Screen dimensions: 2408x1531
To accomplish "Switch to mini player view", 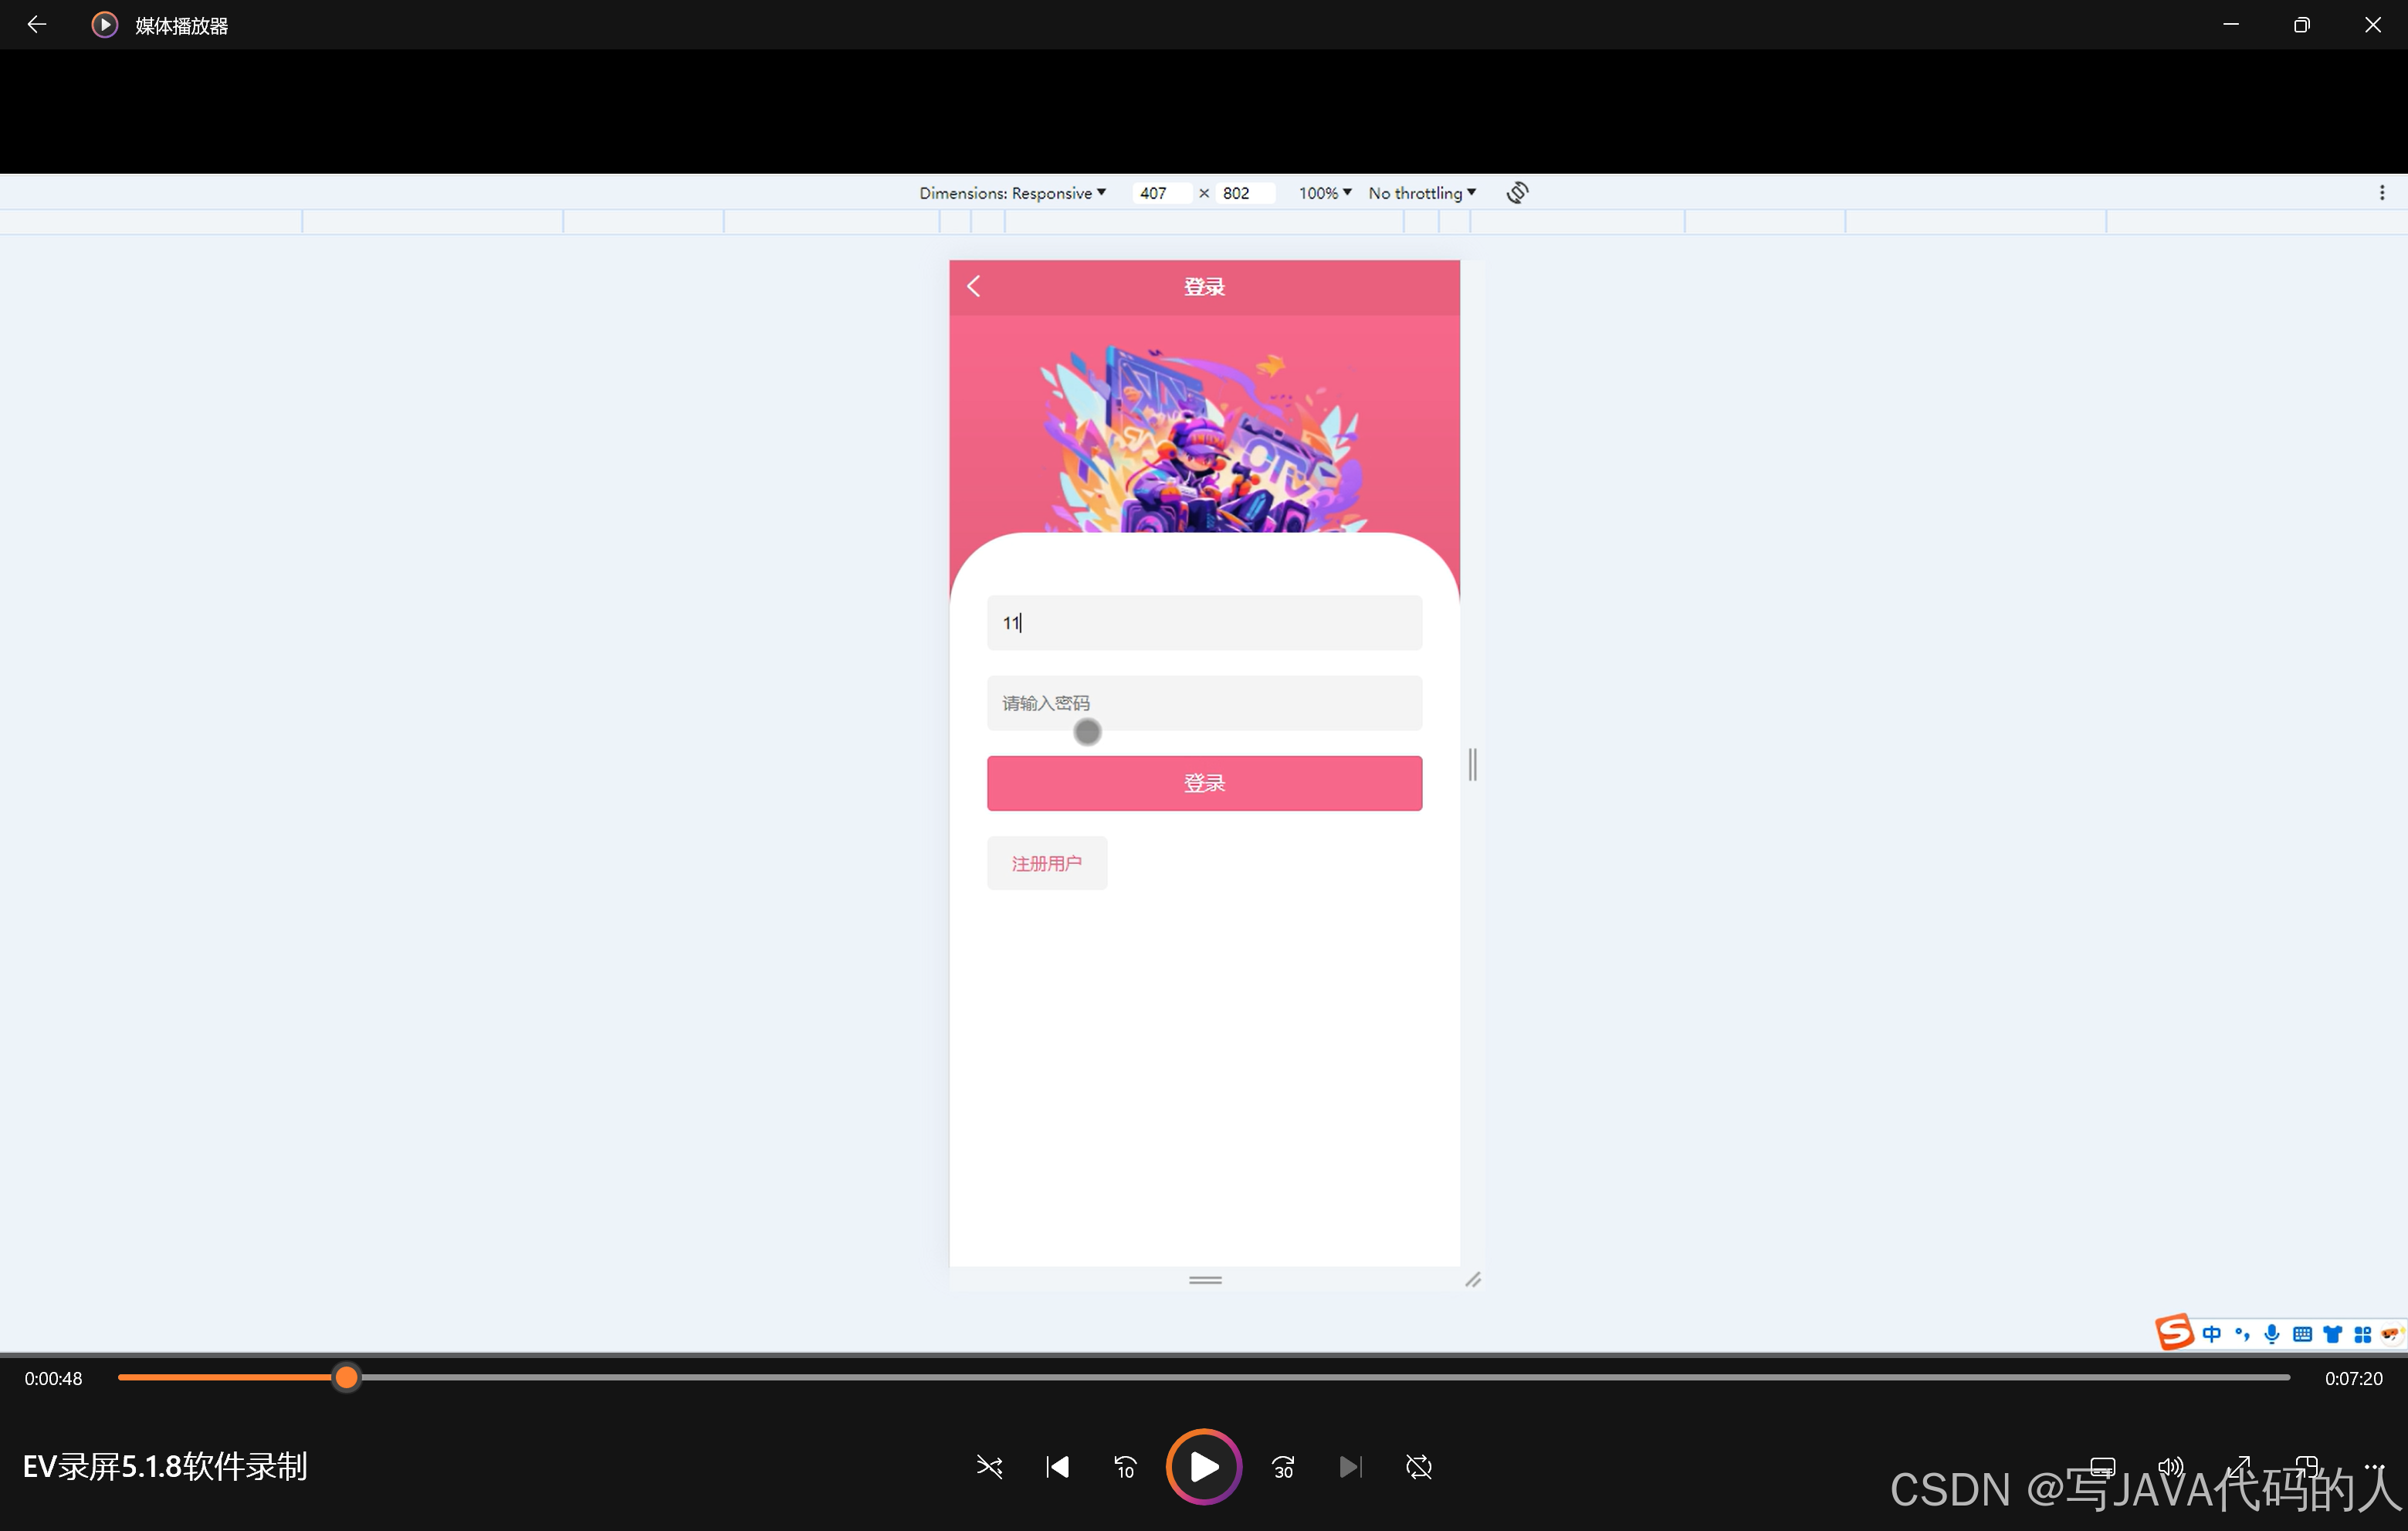I will (x=2306, y=1466).
